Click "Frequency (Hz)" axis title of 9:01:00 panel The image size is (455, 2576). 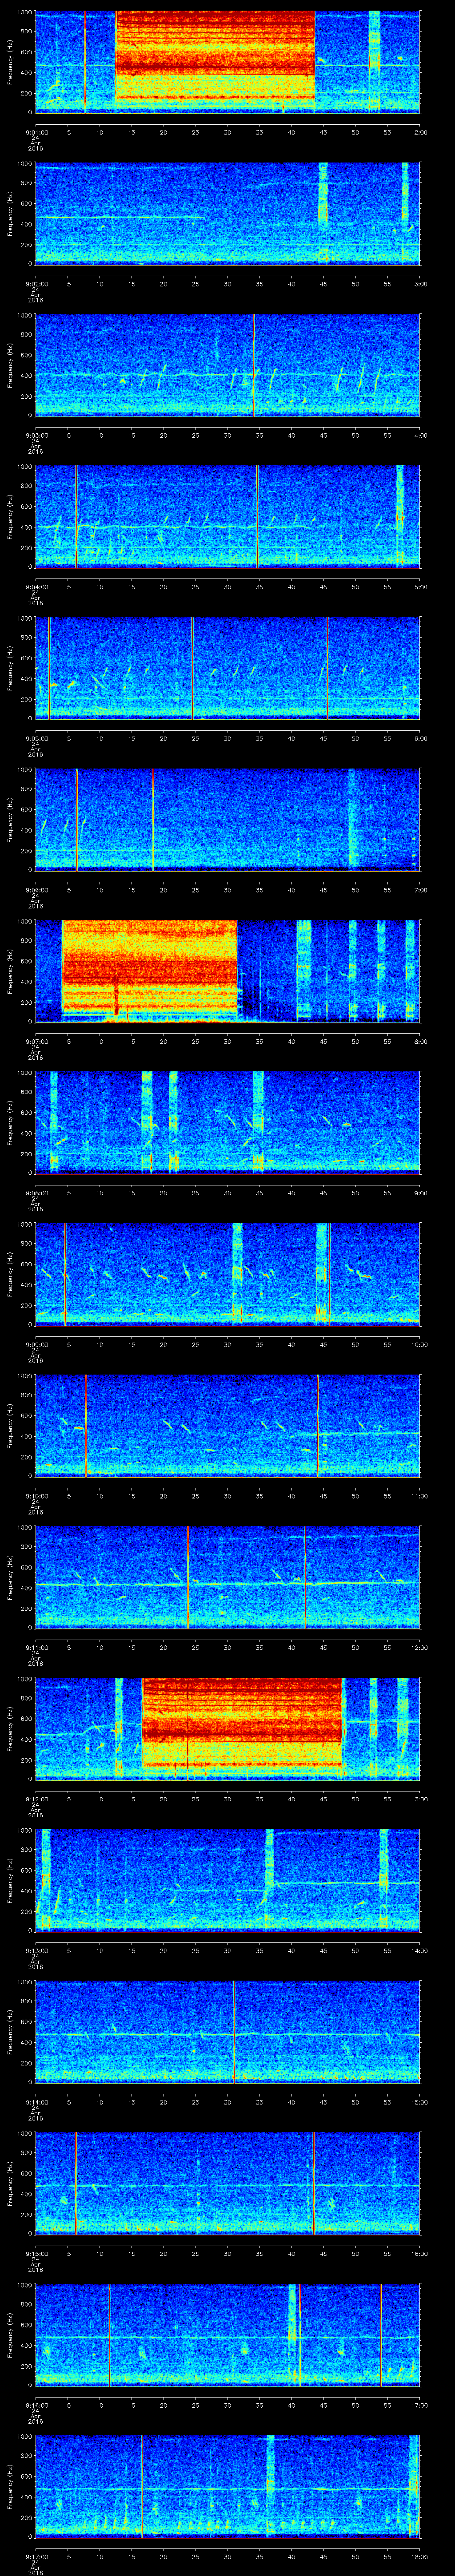pyautogui.click(x=11, y=62)
